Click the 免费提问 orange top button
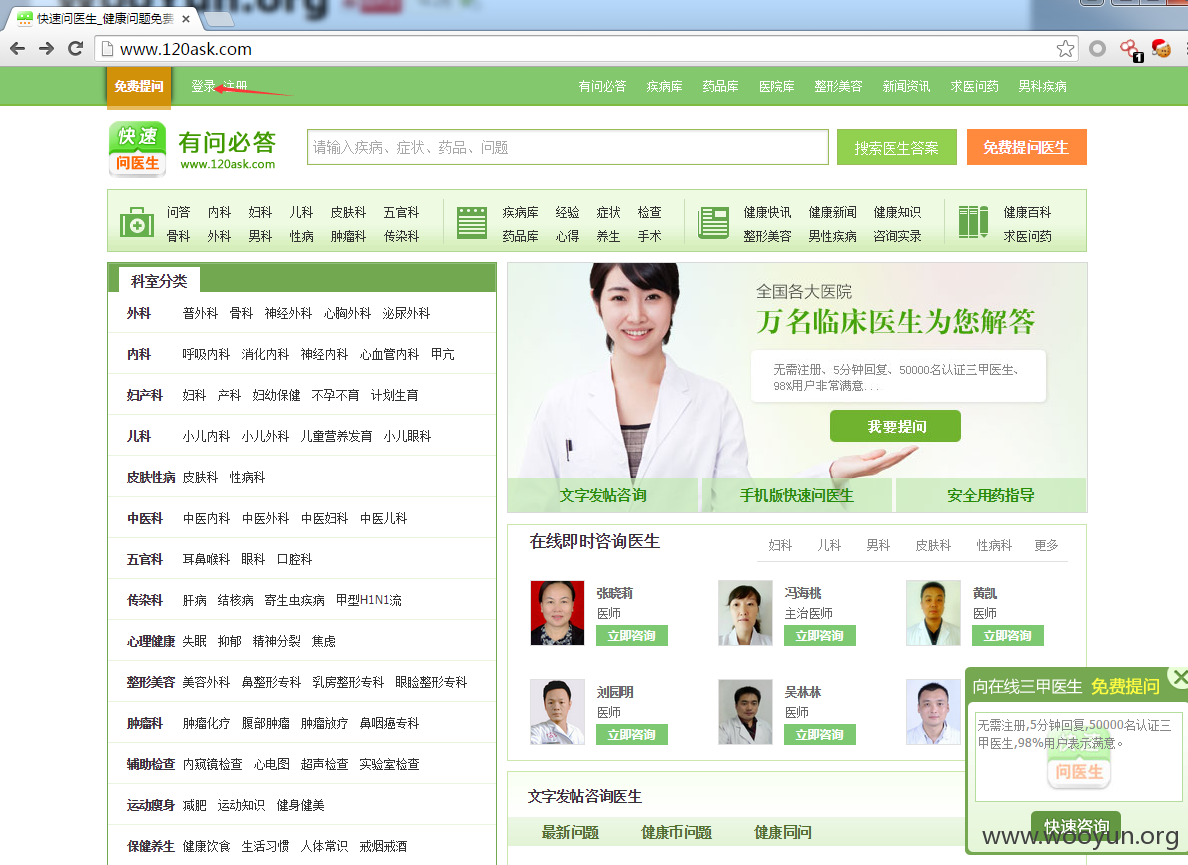 point(139,87)
